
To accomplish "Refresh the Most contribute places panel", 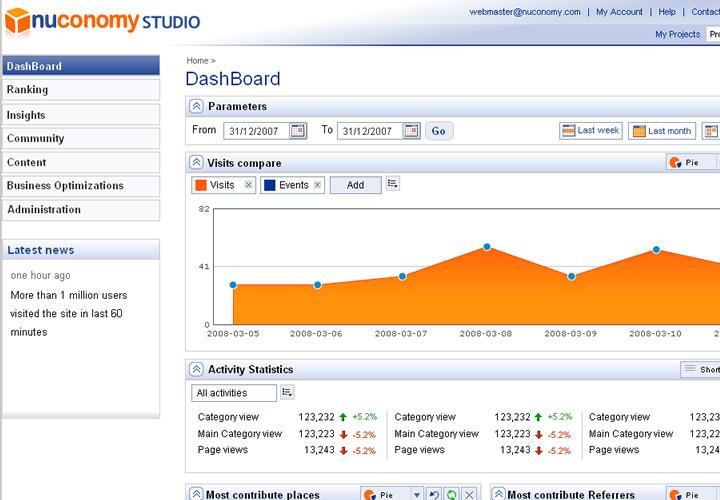I will click(451, 494).
